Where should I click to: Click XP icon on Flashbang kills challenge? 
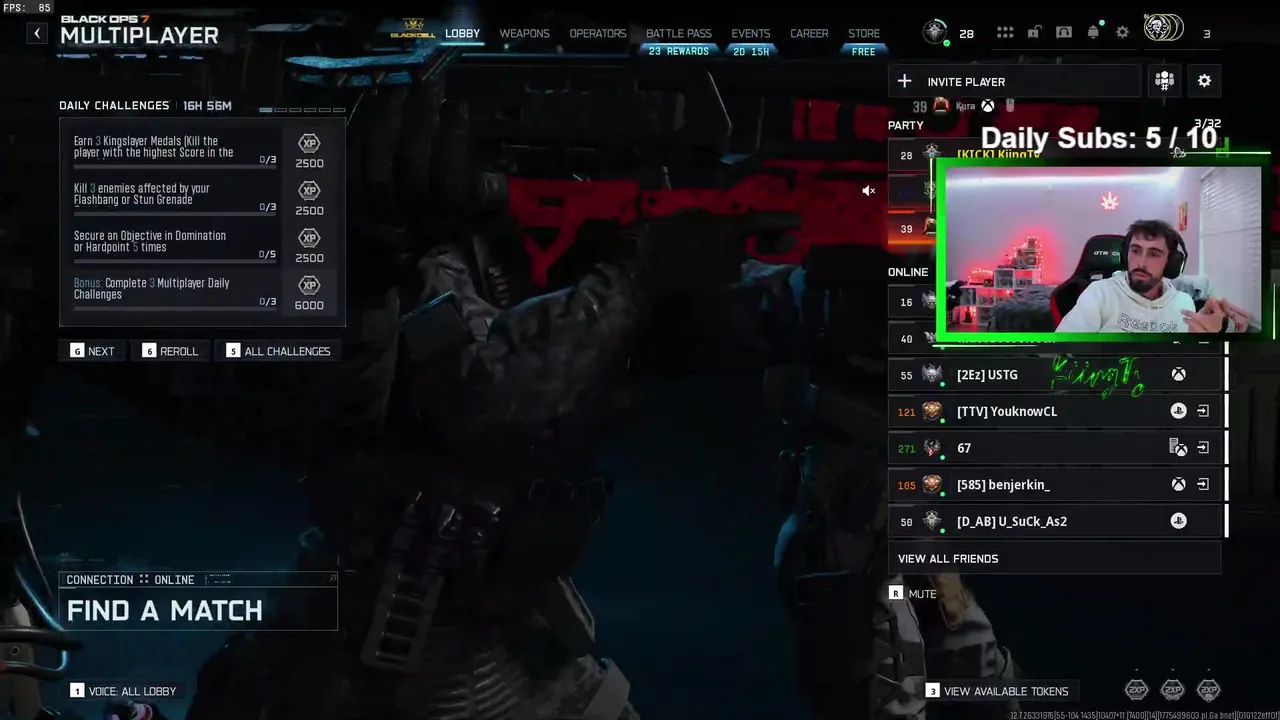[310, 190]
